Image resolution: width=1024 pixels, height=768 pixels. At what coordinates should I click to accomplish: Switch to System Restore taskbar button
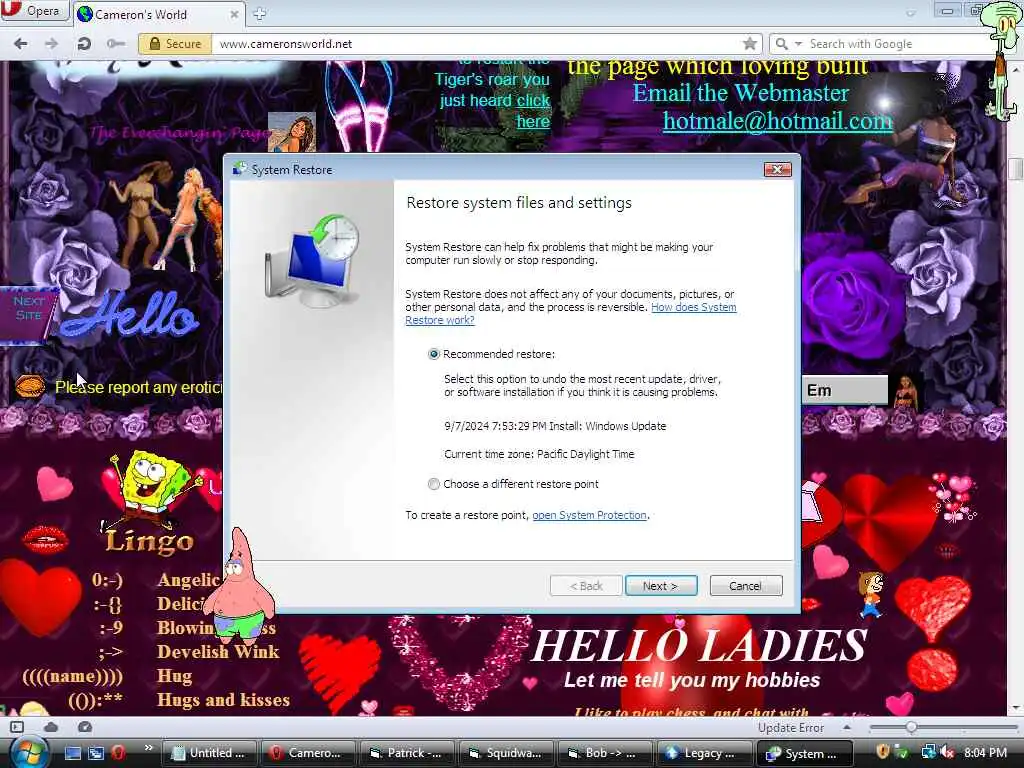coord(805,753)
